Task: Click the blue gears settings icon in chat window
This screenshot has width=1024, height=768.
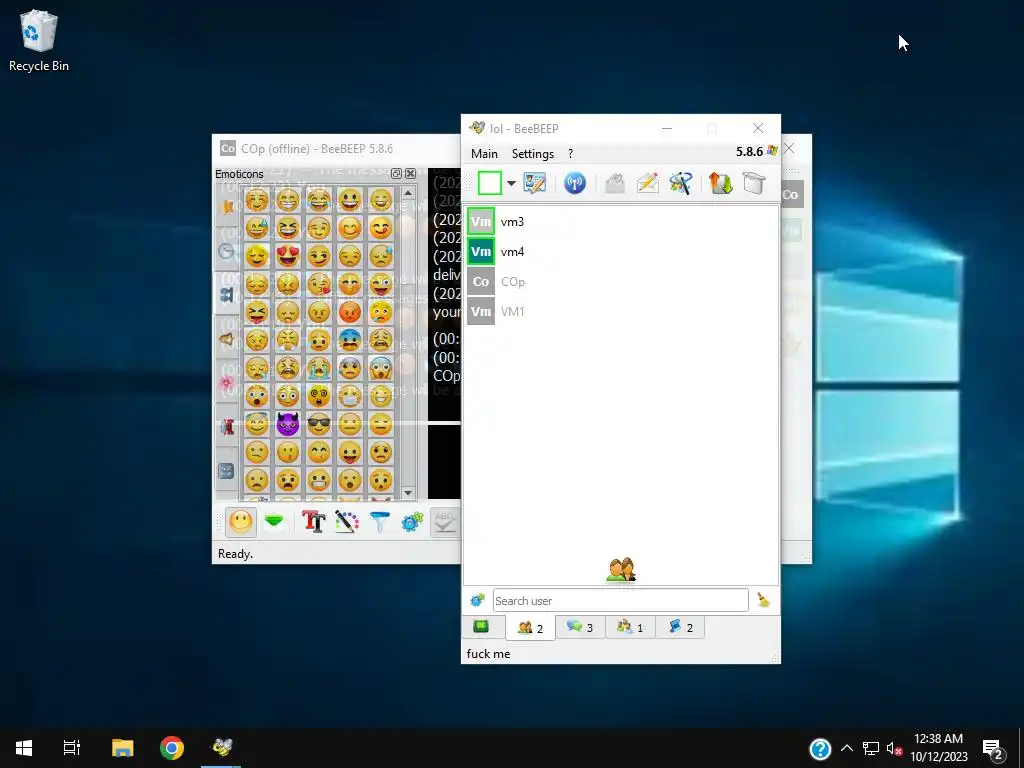Action: click(412, 521)
